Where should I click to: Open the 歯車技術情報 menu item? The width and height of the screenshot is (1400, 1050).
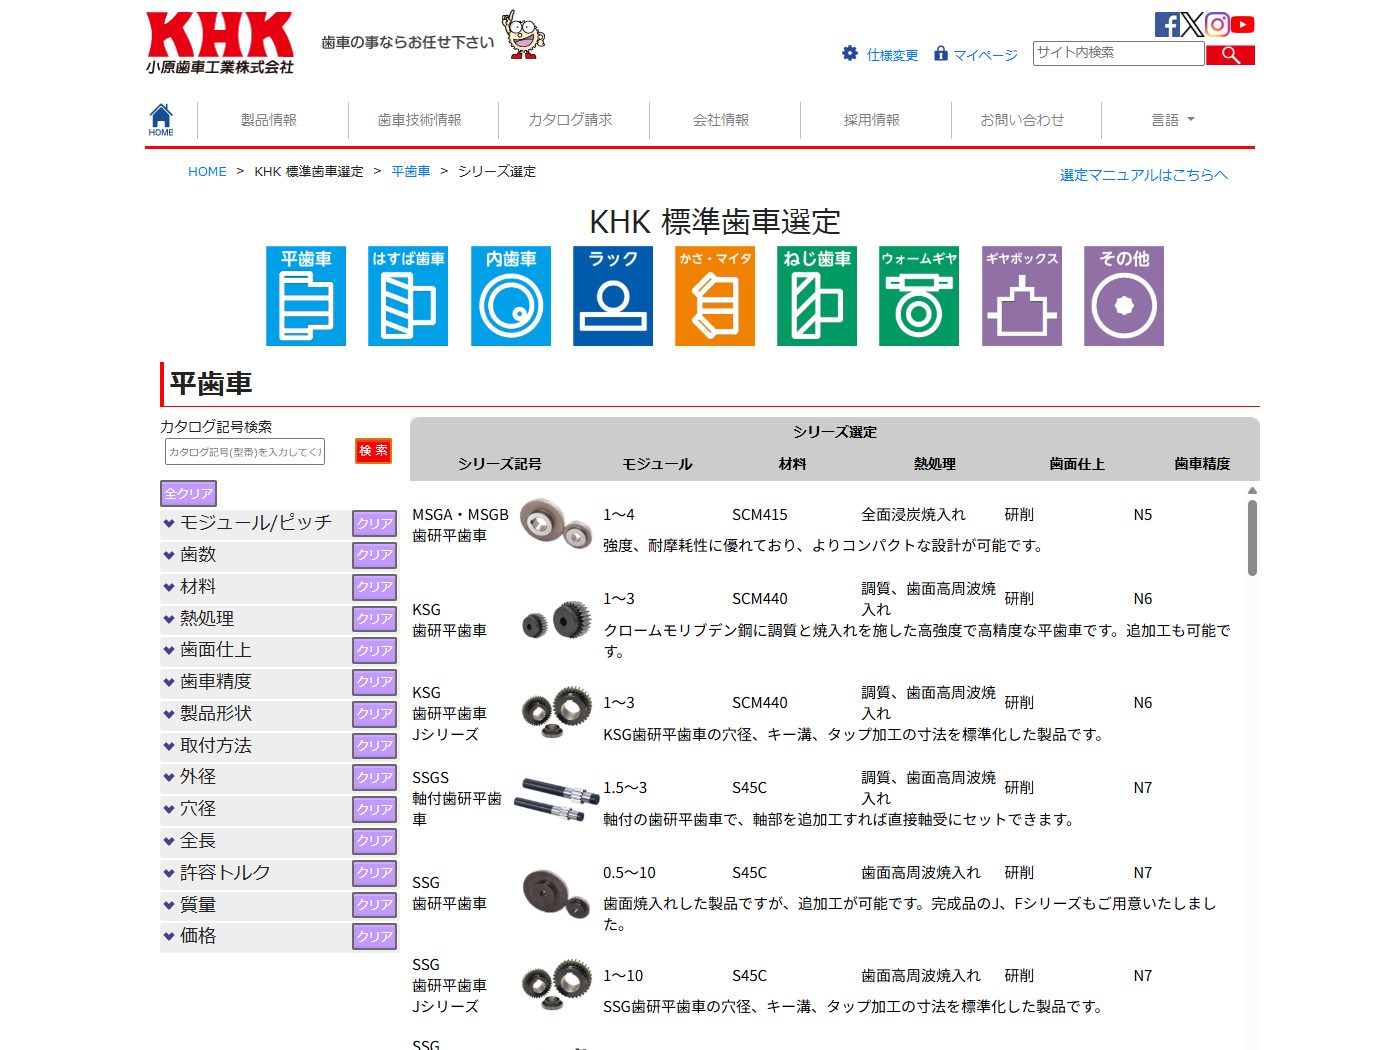tap(420, 120)
